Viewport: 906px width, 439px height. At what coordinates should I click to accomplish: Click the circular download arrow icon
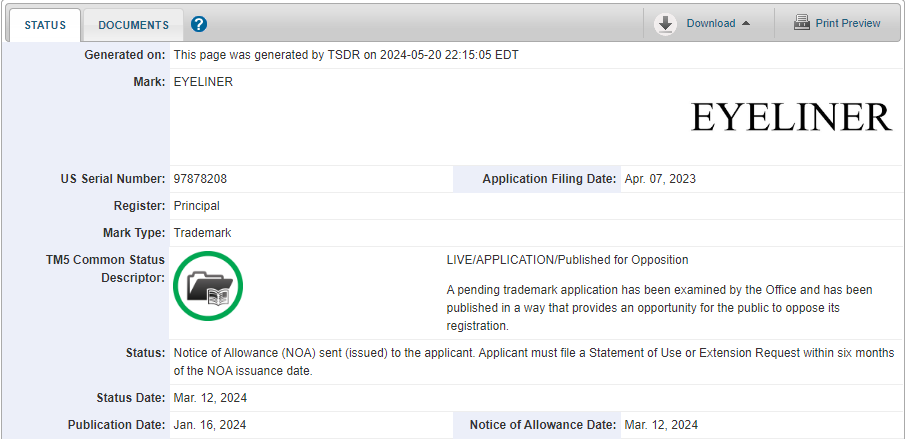click(x=665, y=24)
